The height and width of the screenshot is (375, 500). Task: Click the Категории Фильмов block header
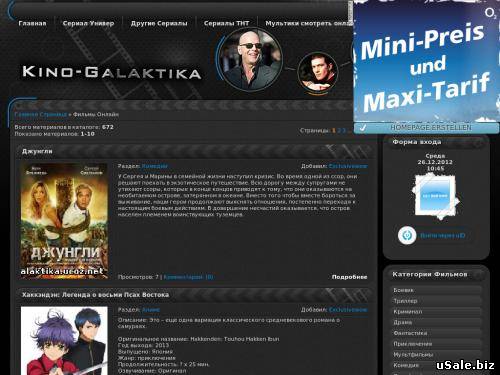coord(430,274)
